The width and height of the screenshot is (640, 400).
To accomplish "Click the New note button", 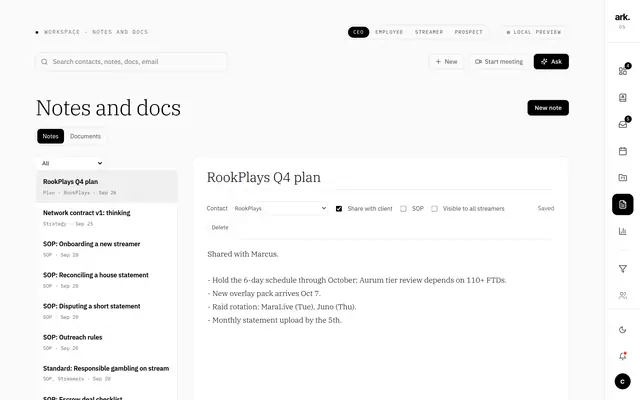I will click(x=548, y=108).
